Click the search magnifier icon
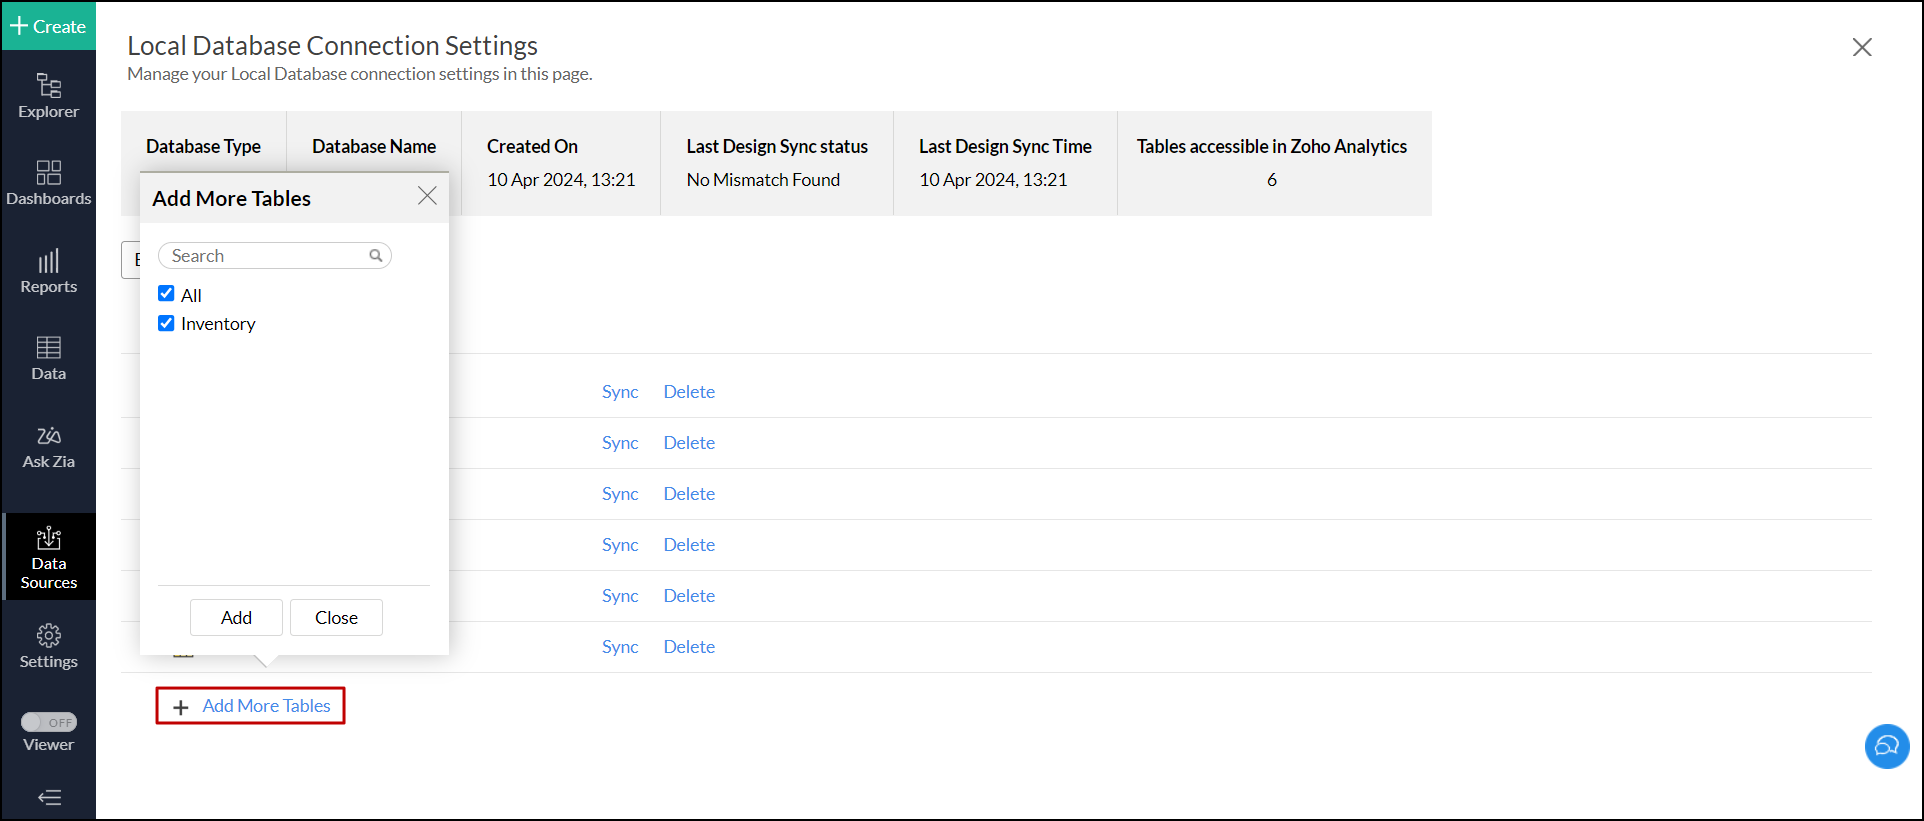 click(376, 256)
